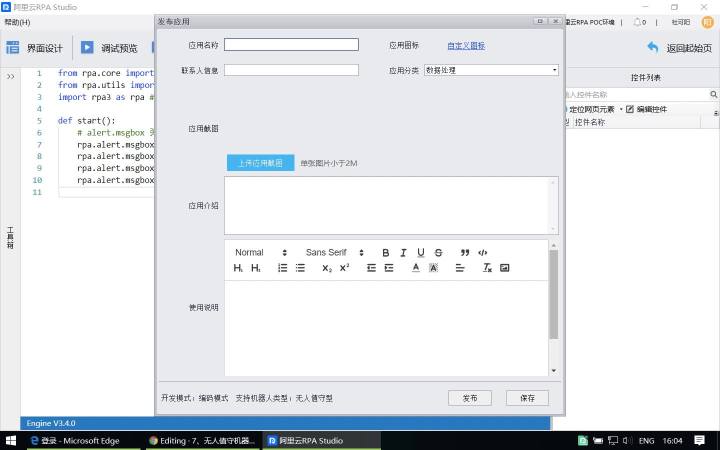Apply superscript formatting
This screenshot has height=450, width=720.
(x=344, y=268)
